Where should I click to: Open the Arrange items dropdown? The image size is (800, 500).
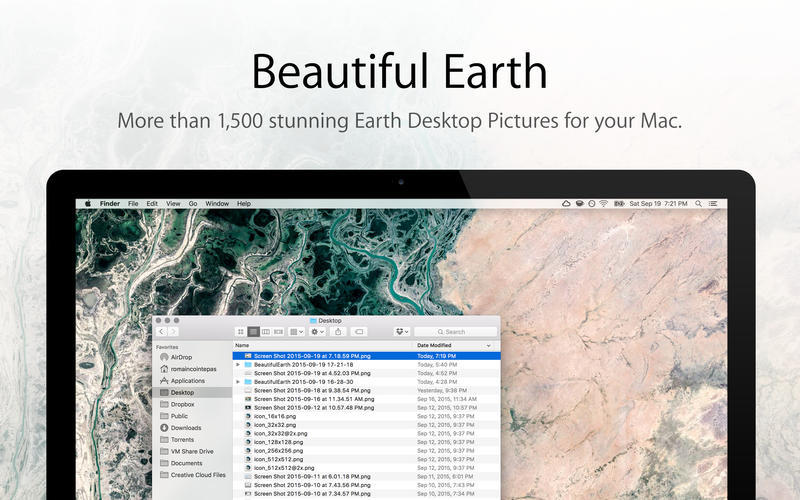(297, 331)
